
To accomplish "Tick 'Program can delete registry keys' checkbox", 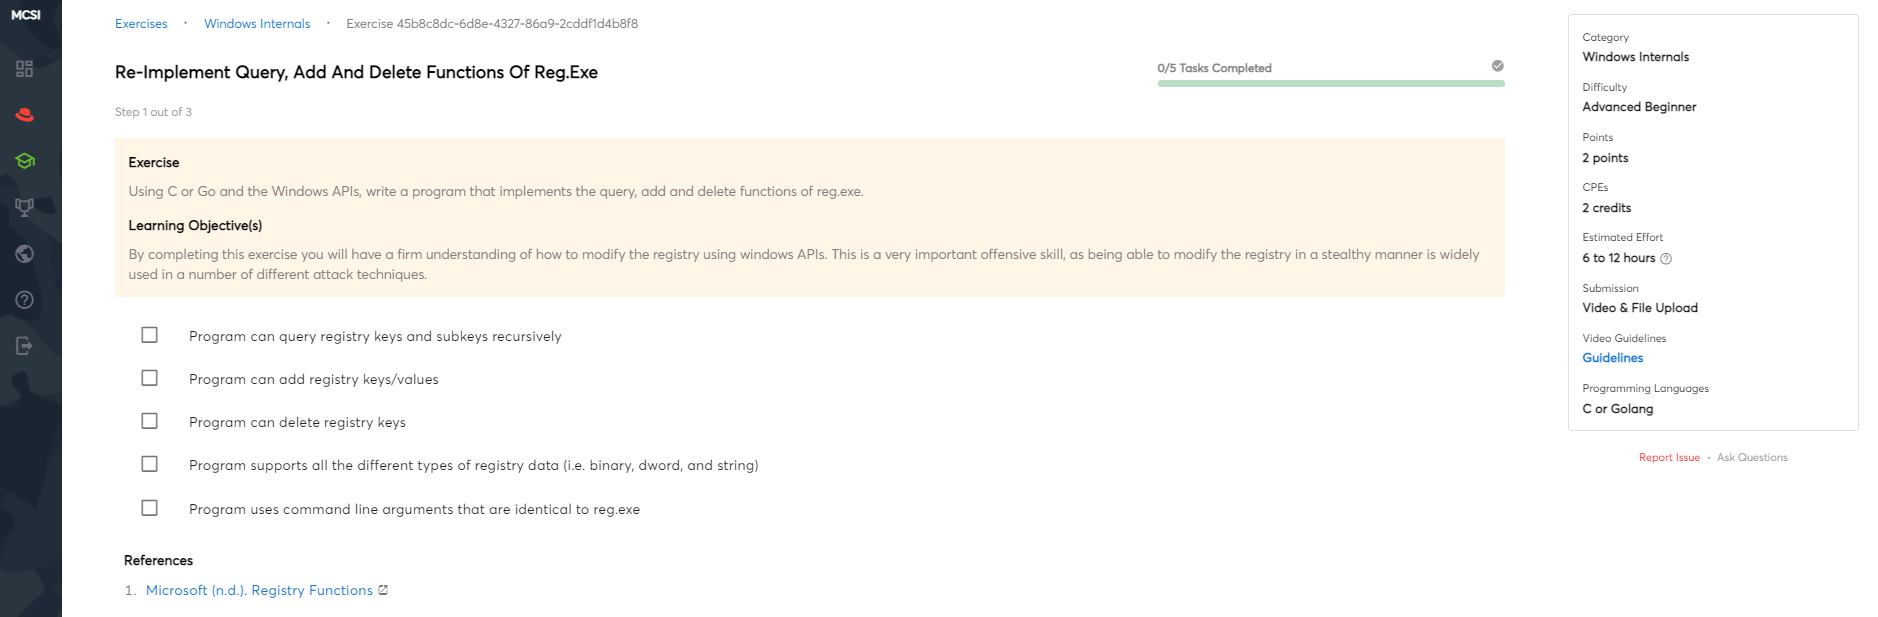I will pyautogui.click(x=150, y=421).
